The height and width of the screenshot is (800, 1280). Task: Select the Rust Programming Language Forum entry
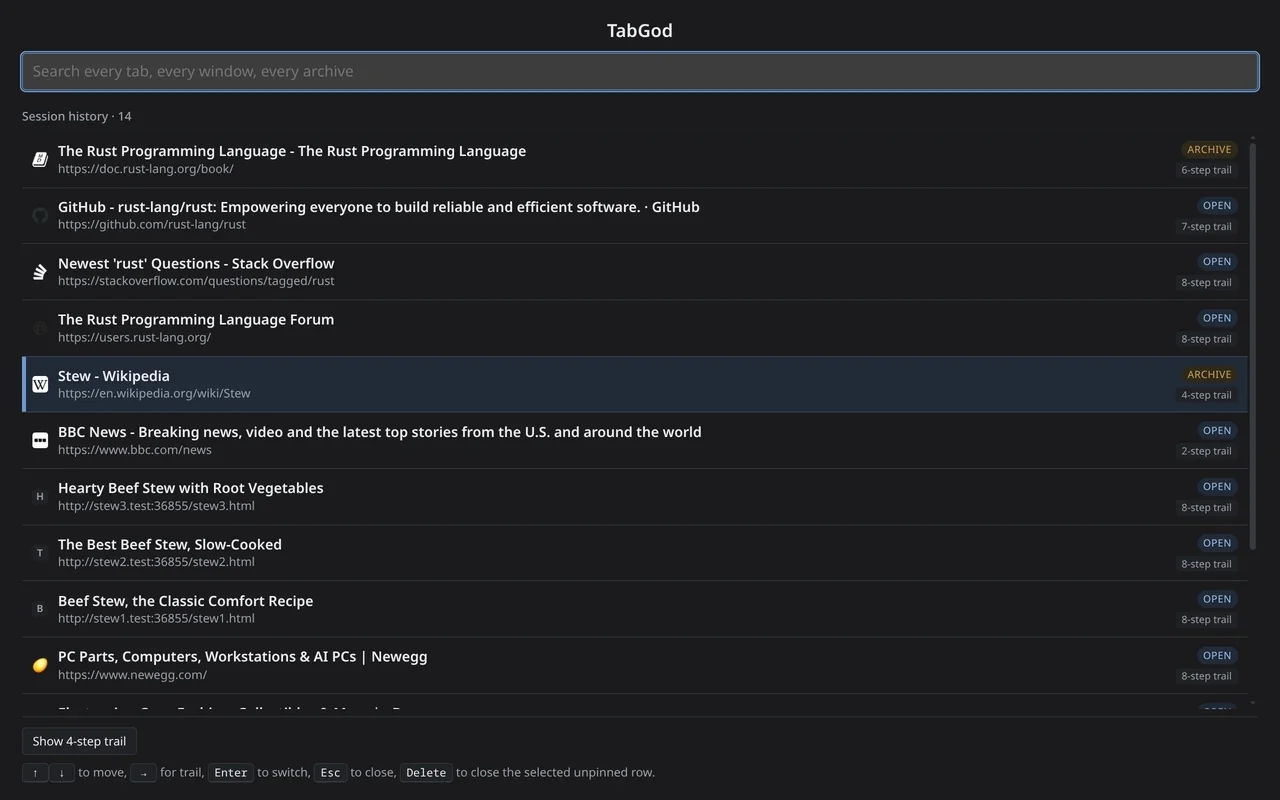[x=635, y=328]
